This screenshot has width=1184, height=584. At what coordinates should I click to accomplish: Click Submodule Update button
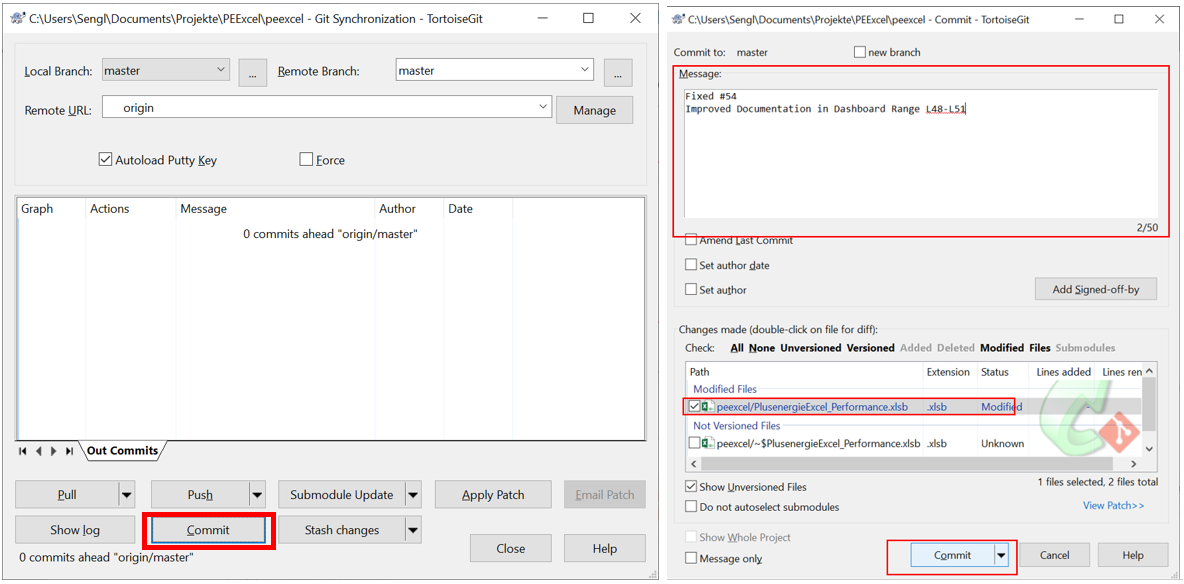click(342, 495)
